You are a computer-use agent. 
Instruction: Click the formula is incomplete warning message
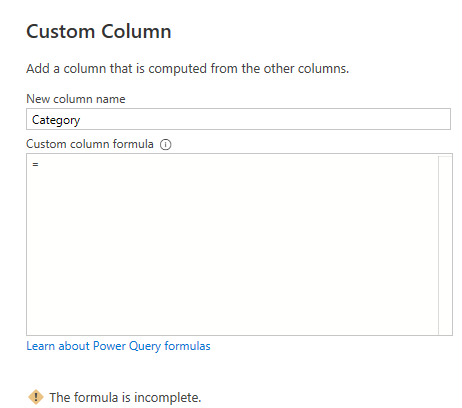tap(125, 397)
